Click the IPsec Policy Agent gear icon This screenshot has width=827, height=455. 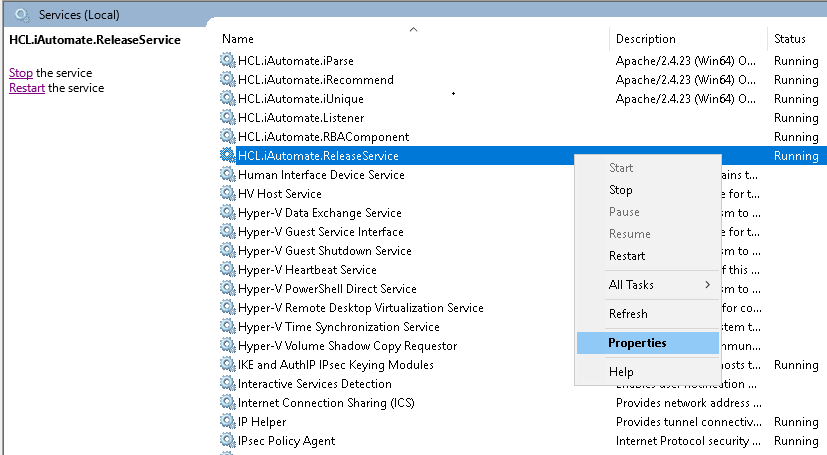227,441
